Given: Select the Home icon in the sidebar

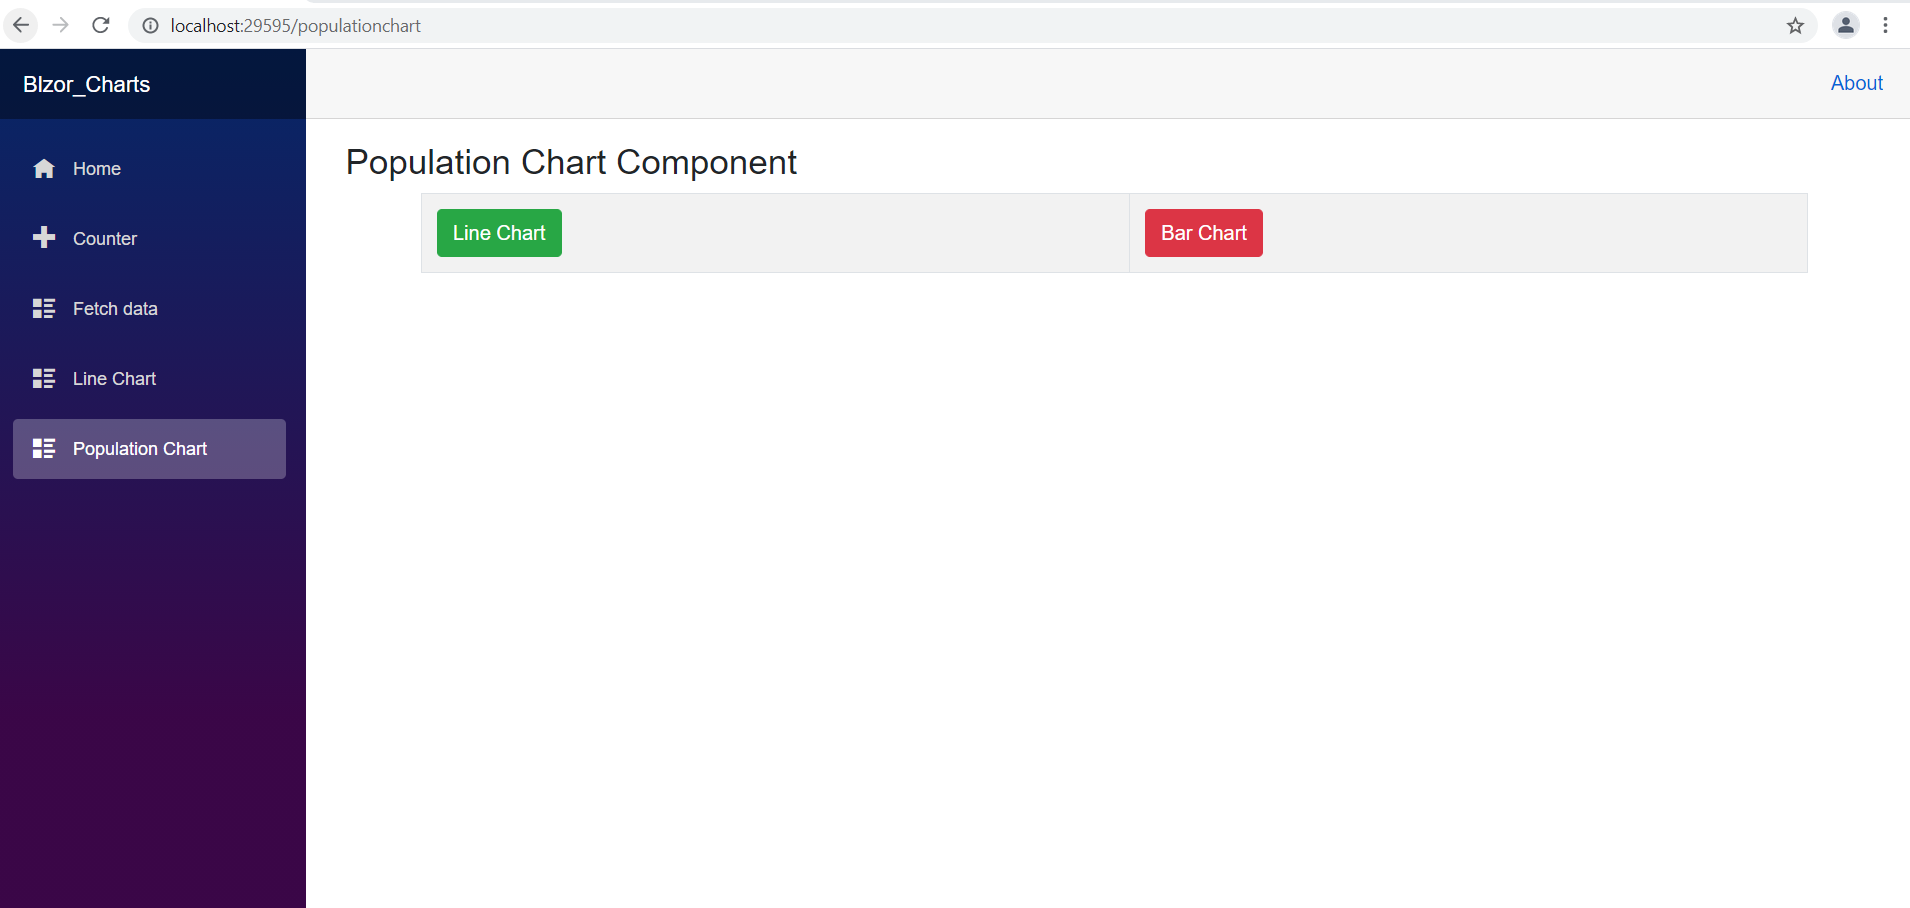Looking at the screenshot, I should click(44, 168).
